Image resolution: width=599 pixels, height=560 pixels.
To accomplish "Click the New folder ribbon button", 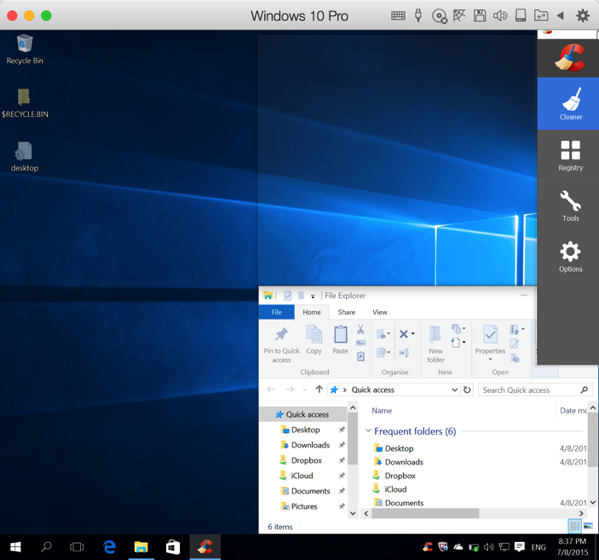I will point(435,344).
